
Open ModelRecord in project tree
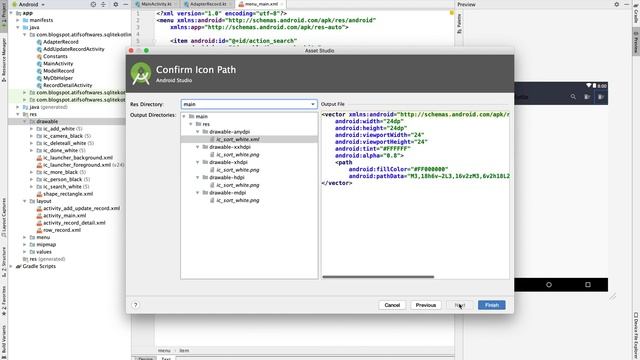[x=58, y=71]
